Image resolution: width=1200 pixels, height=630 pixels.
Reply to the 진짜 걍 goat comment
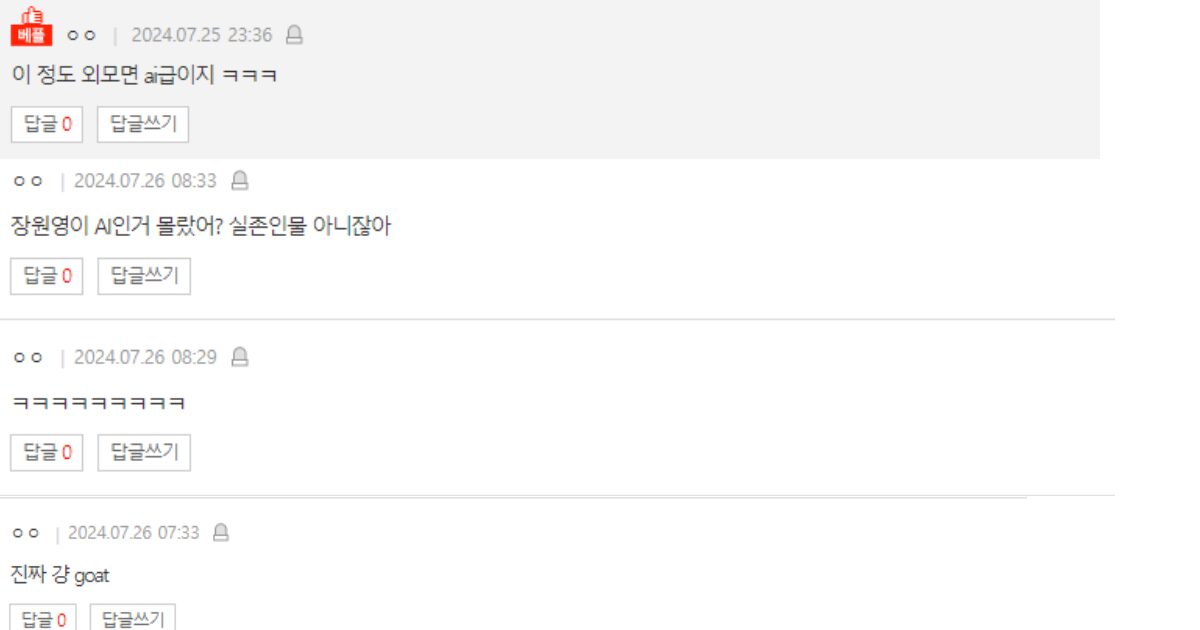click(x=133, y=619)
